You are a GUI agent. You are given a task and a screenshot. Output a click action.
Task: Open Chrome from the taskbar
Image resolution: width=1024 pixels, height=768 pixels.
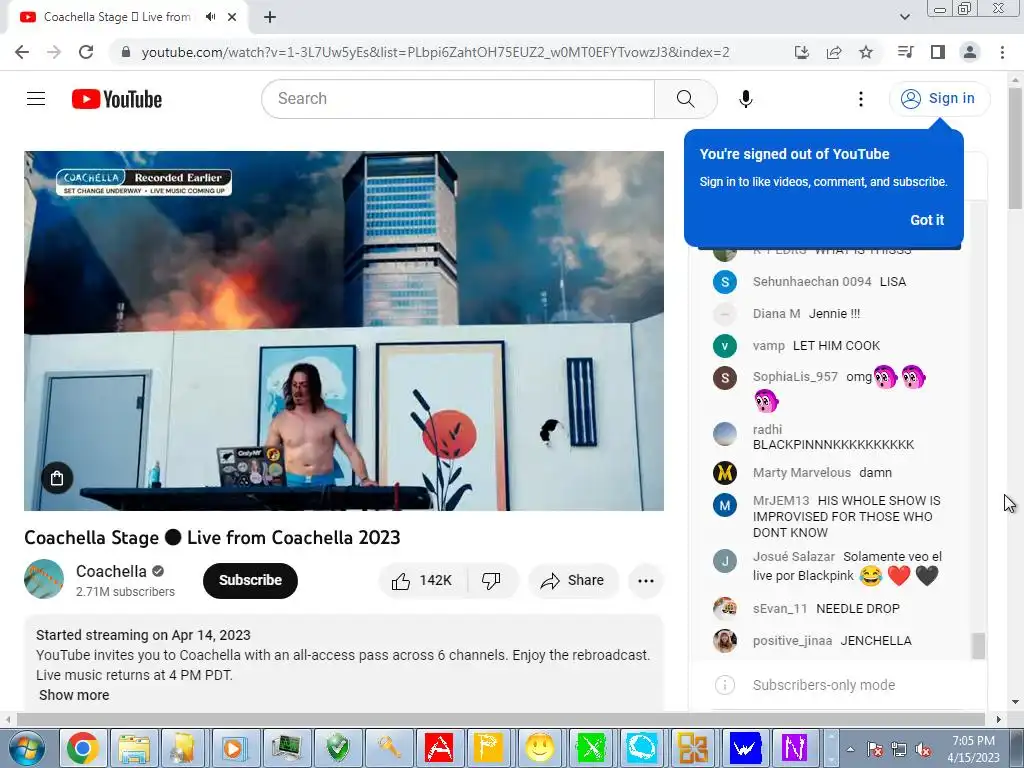coord(82,748)
